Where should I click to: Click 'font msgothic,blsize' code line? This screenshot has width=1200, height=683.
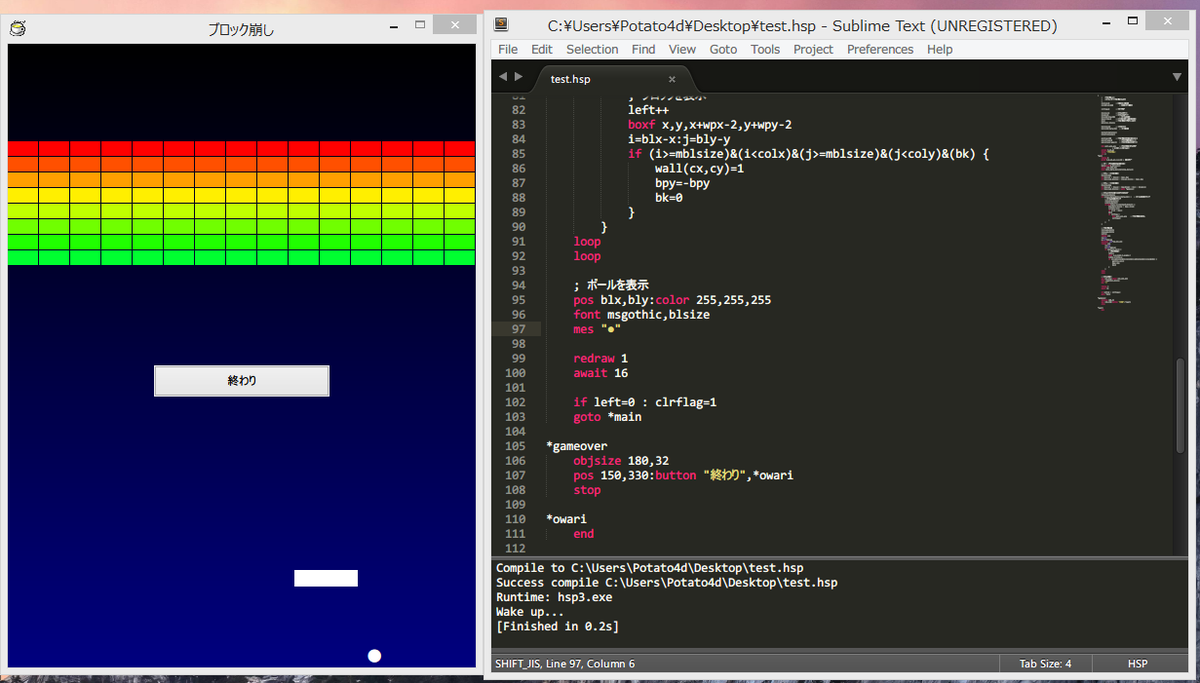click(641, 314)
